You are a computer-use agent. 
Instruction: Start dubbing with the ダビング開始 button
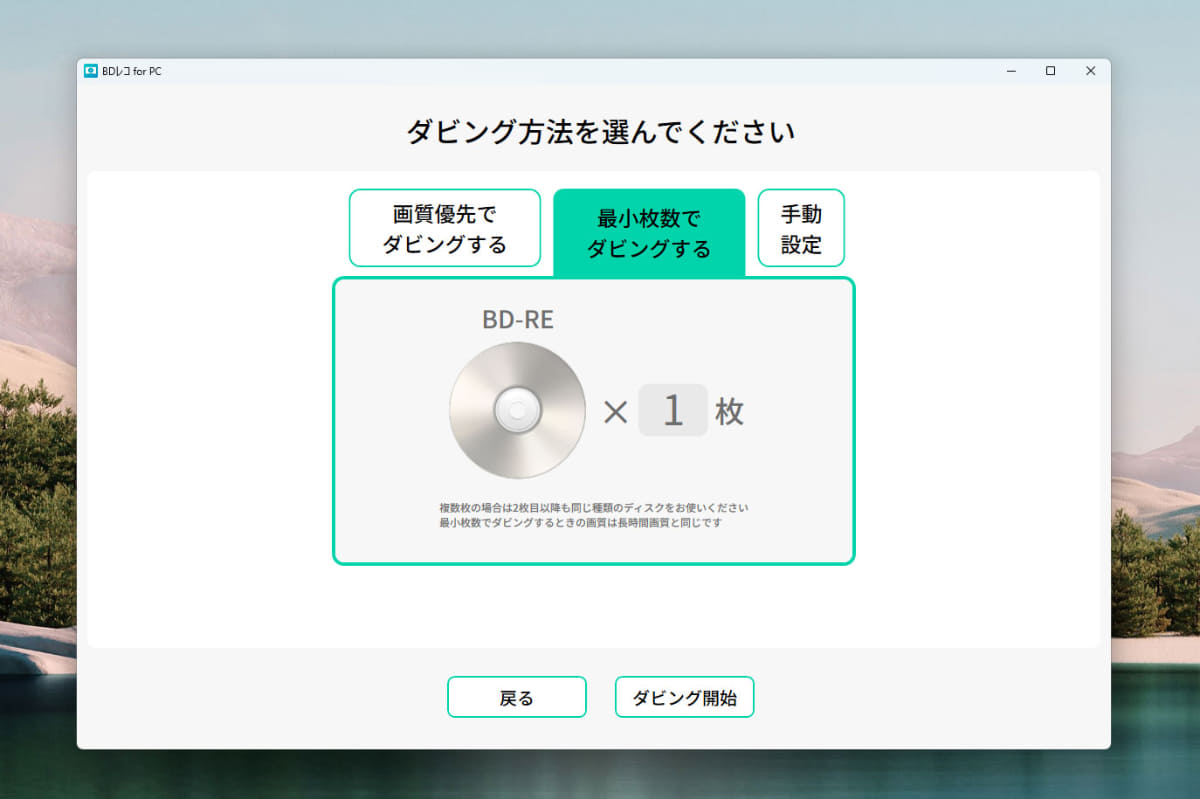click(684, 697)
